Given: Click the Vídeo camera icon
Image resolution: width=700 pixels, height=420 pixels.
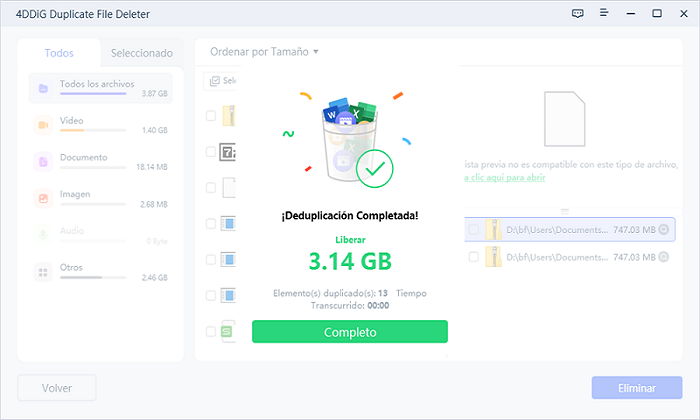Looking at the screenshot, I should point(43,125).
